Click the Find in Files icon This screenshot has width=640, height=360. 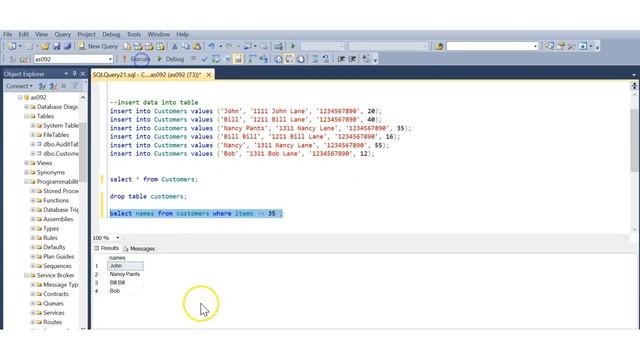[439, 46]
